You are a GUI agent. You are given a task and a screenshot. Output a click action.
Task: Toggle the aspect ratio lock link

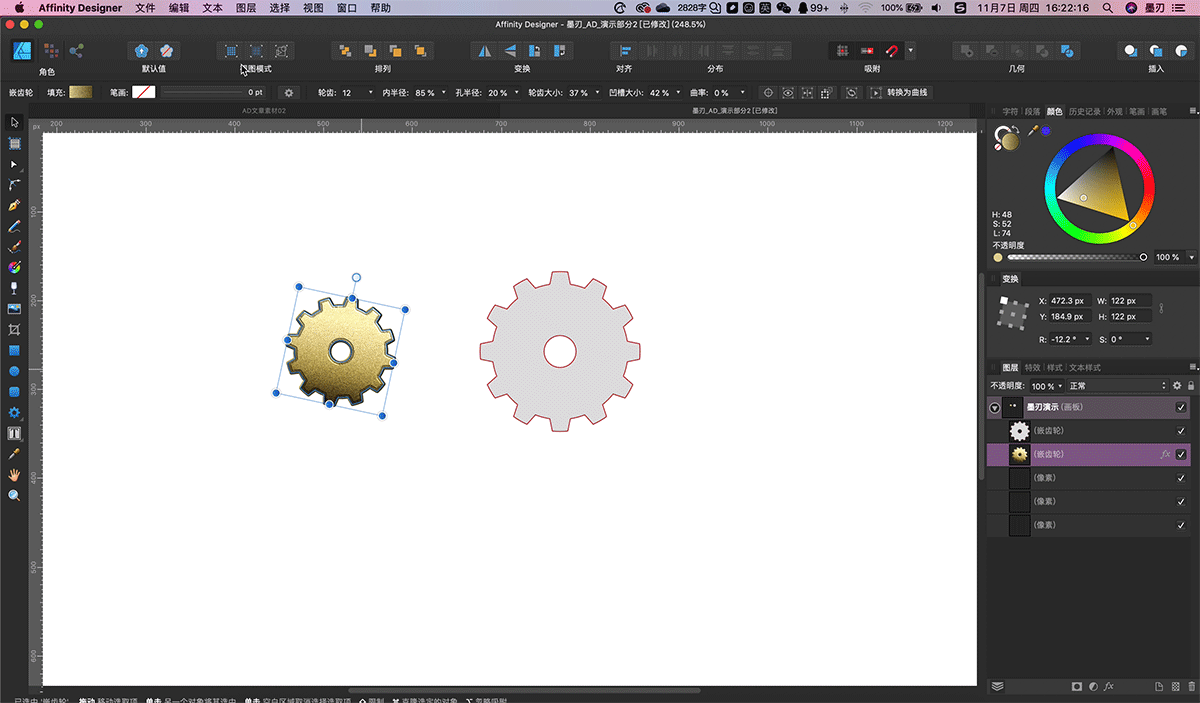click(1160, 308)
